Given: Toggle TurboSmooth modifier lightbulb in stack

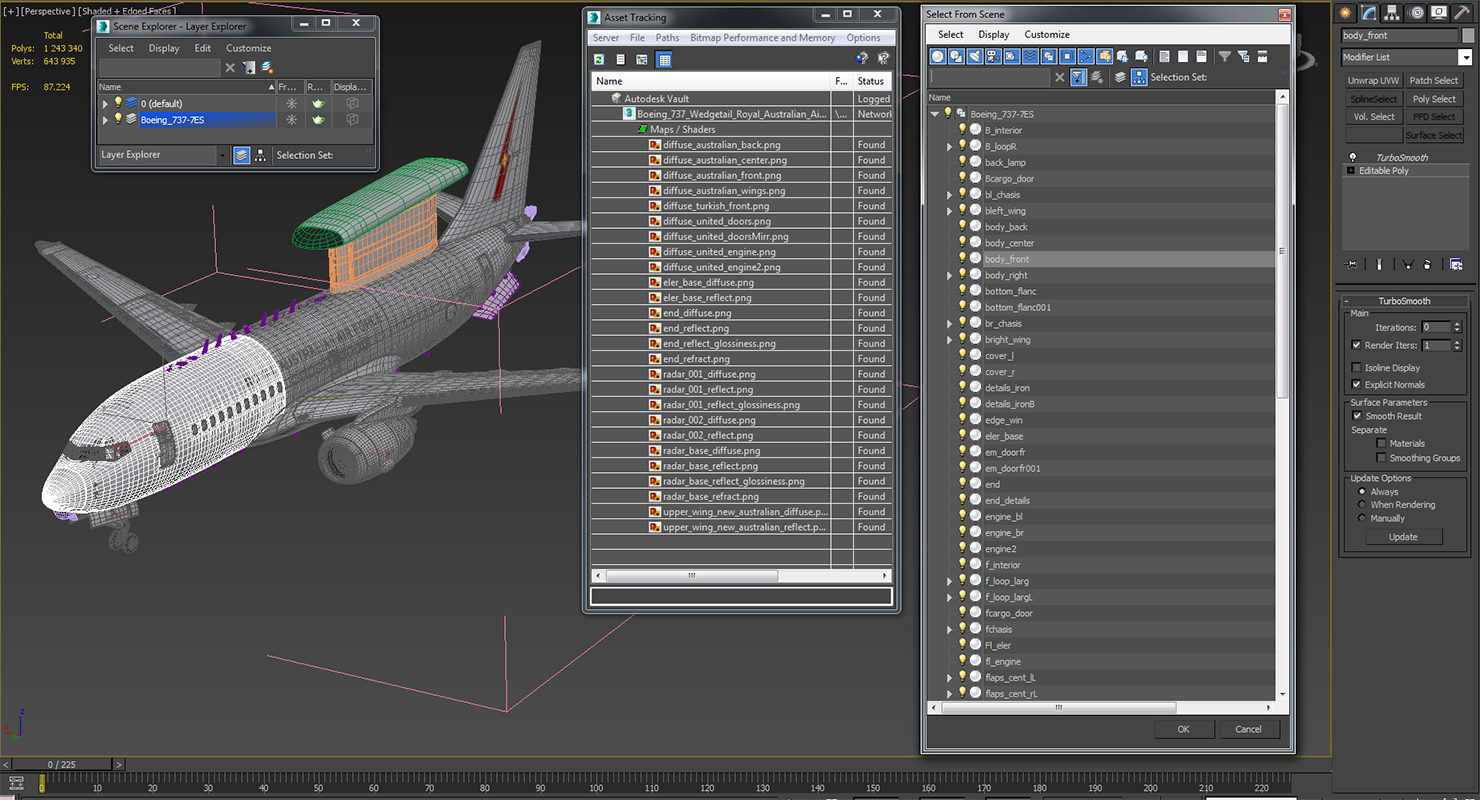Looking at the screenshot, I should (1353, 157).
